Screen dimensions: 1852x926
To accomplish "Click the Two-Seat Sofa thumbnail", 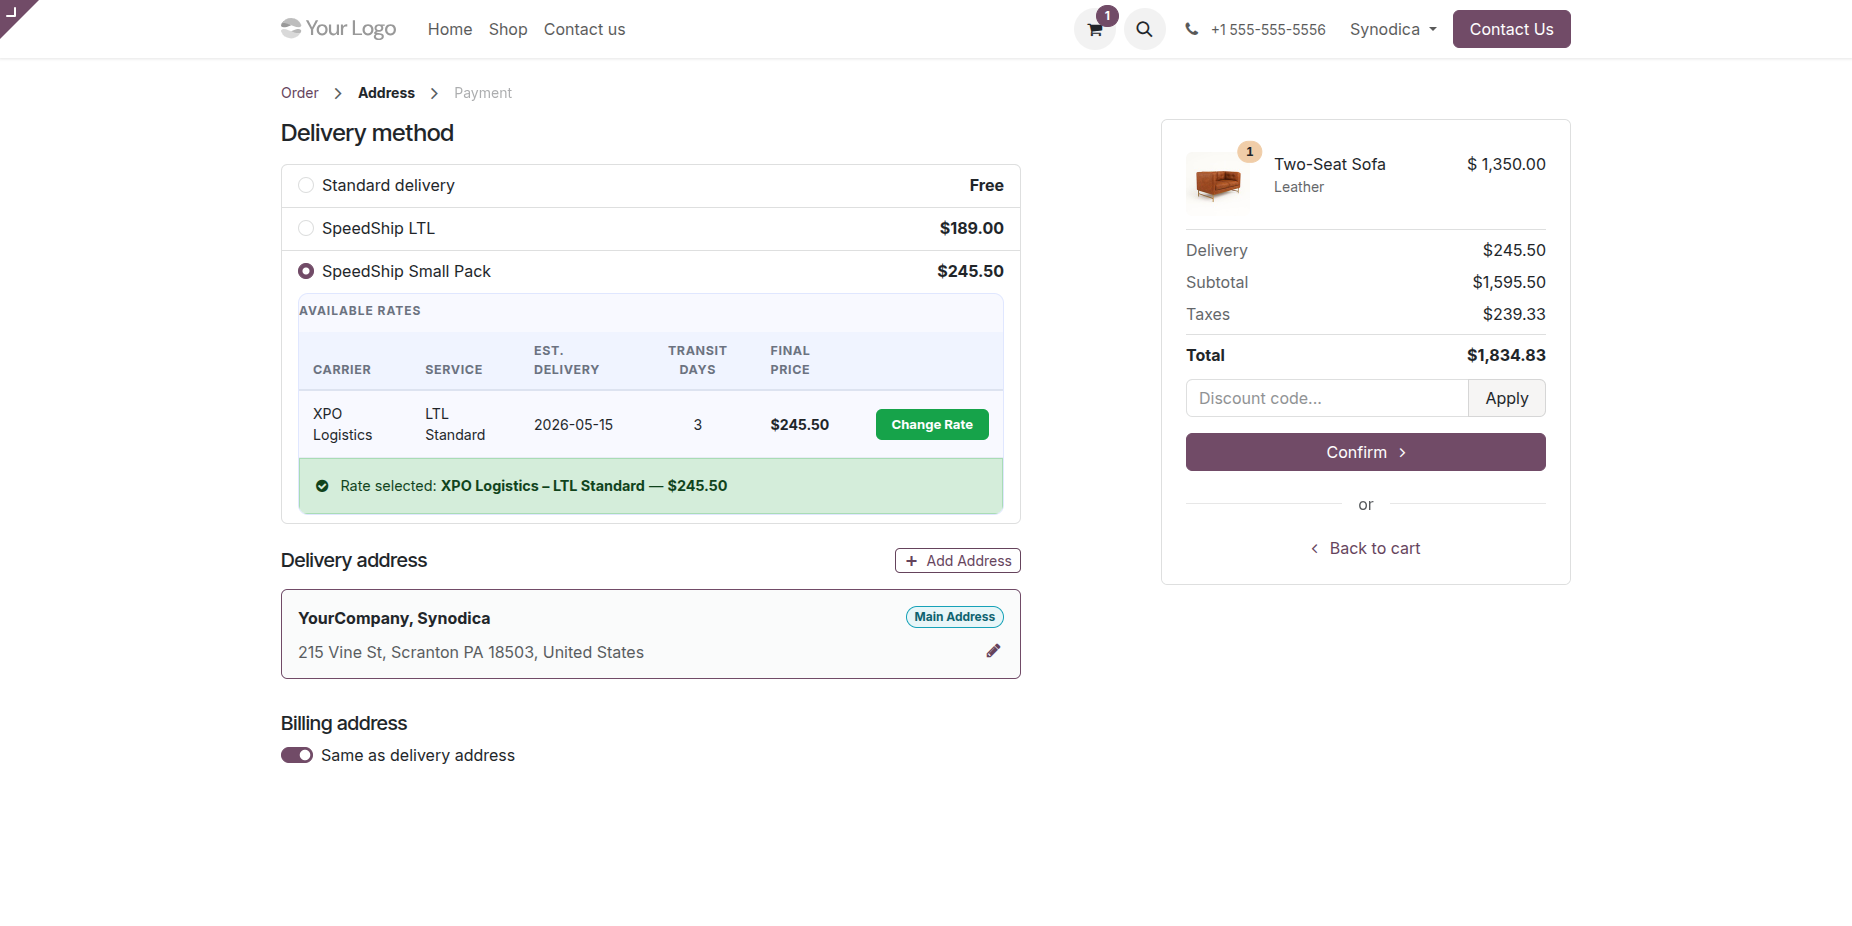I will 1217,183.
